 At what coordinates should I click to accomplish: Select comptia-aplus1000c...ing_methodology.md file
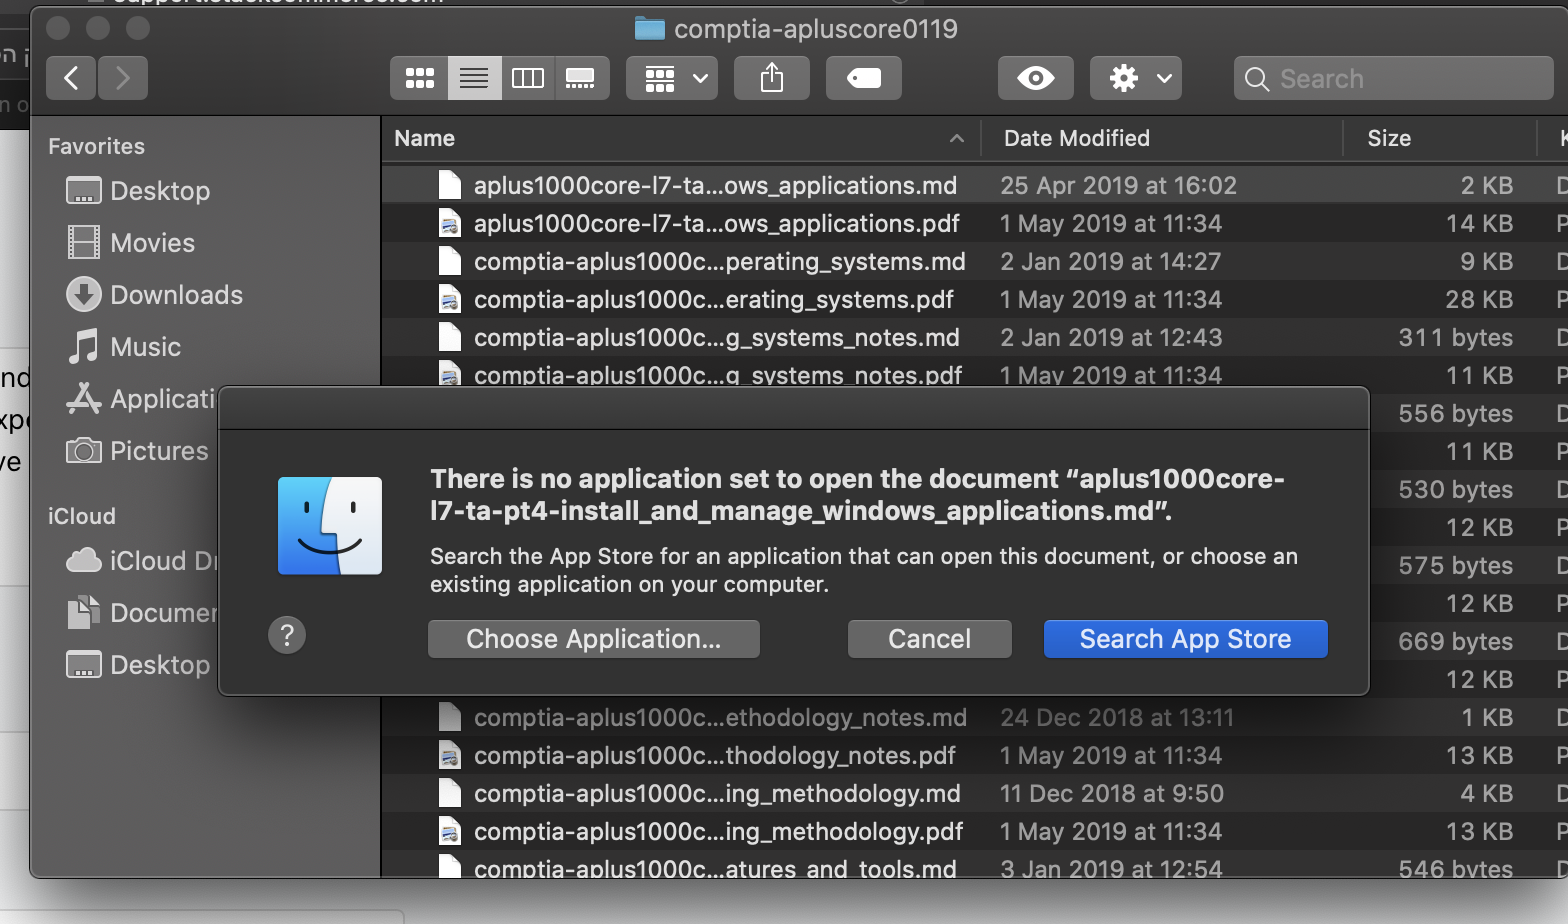975,793
